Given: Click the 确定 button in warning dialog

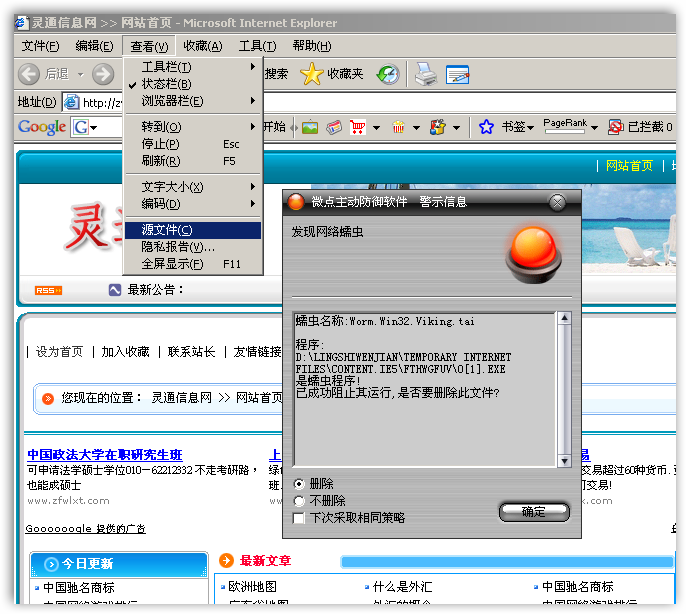Looking at the screenshot, I should 534,512.
